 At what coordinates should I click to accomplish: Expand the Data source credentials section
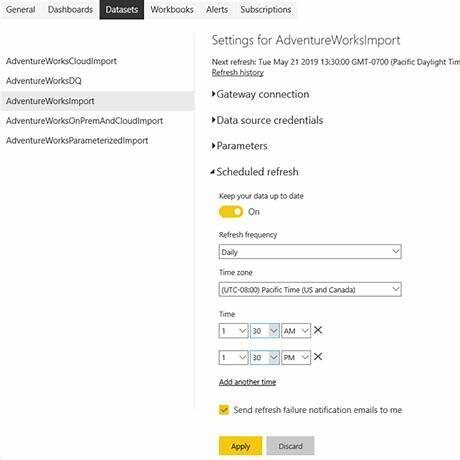tap(267, 120)
